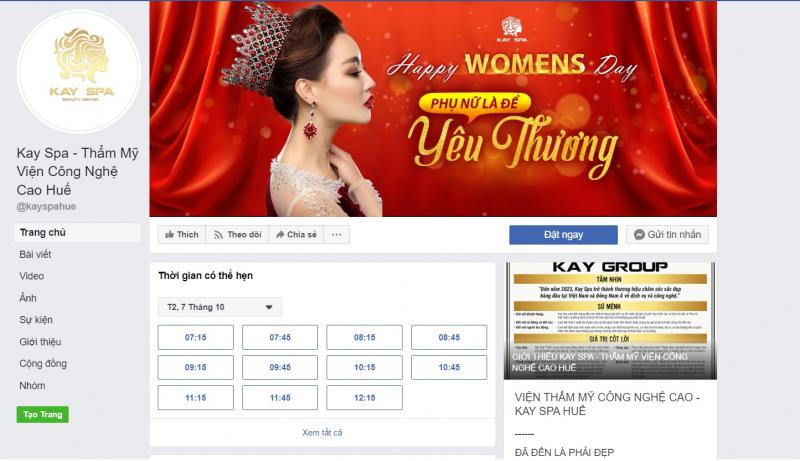Click the green Tạo Trang button

(42, 415)
